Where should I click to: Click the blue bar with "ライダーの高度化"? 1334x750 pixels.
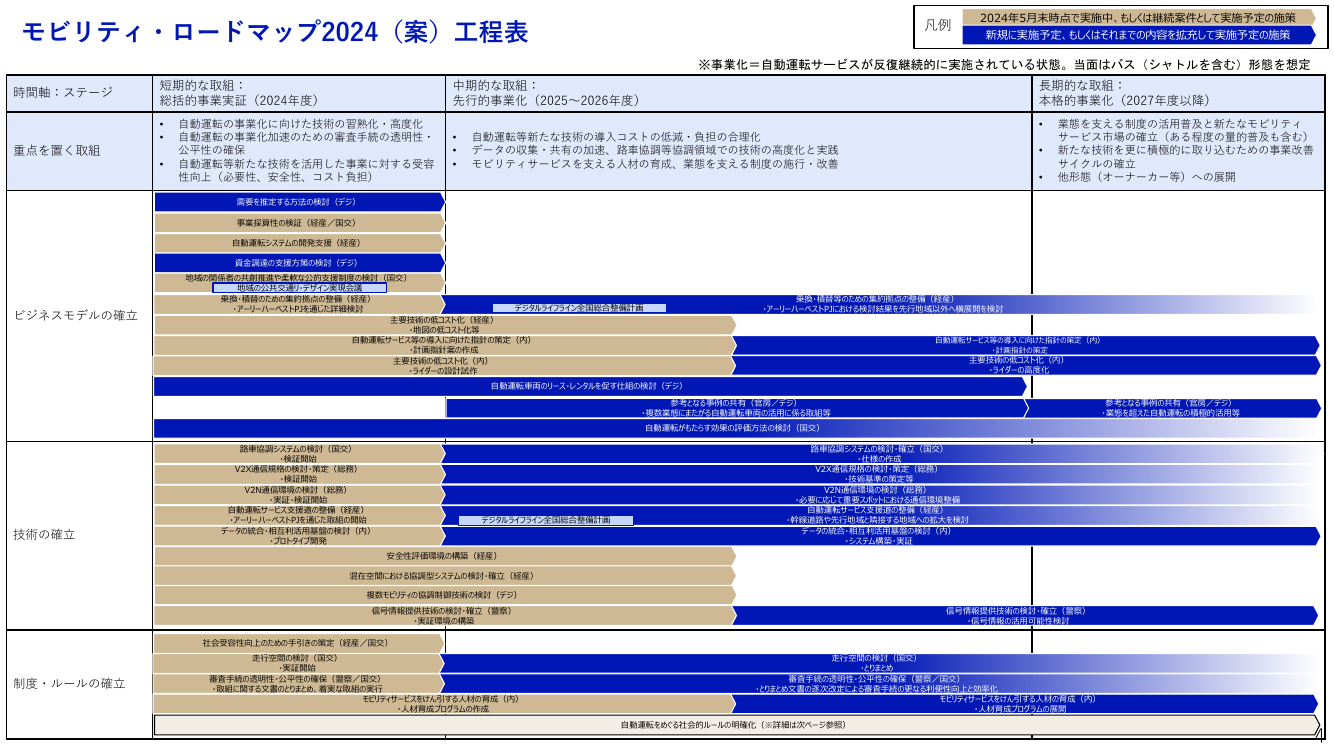point(1026,365)
